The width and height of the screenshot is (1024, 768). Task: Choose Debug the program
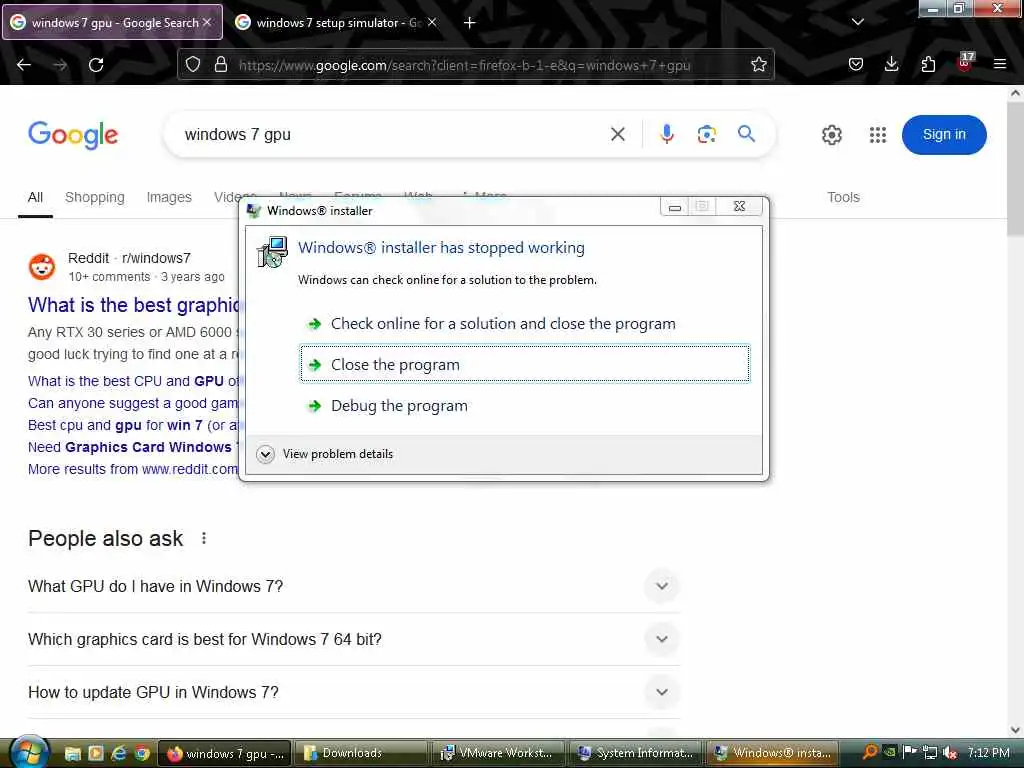coord(524,406)
